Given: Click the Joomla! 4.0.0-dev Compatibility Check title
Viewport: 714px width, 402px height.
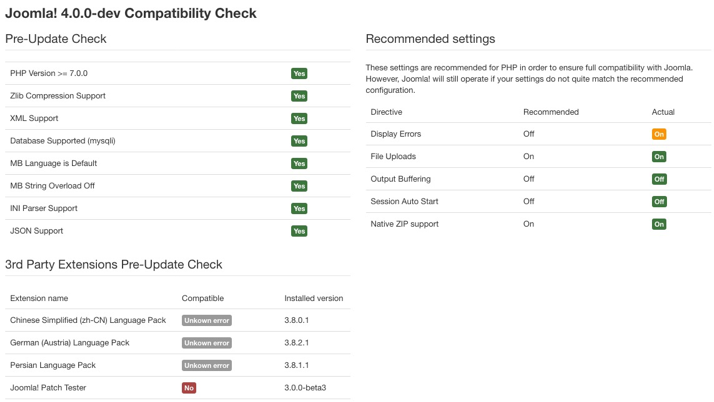Looking at the screenshot, I should [x=131, y=13].
